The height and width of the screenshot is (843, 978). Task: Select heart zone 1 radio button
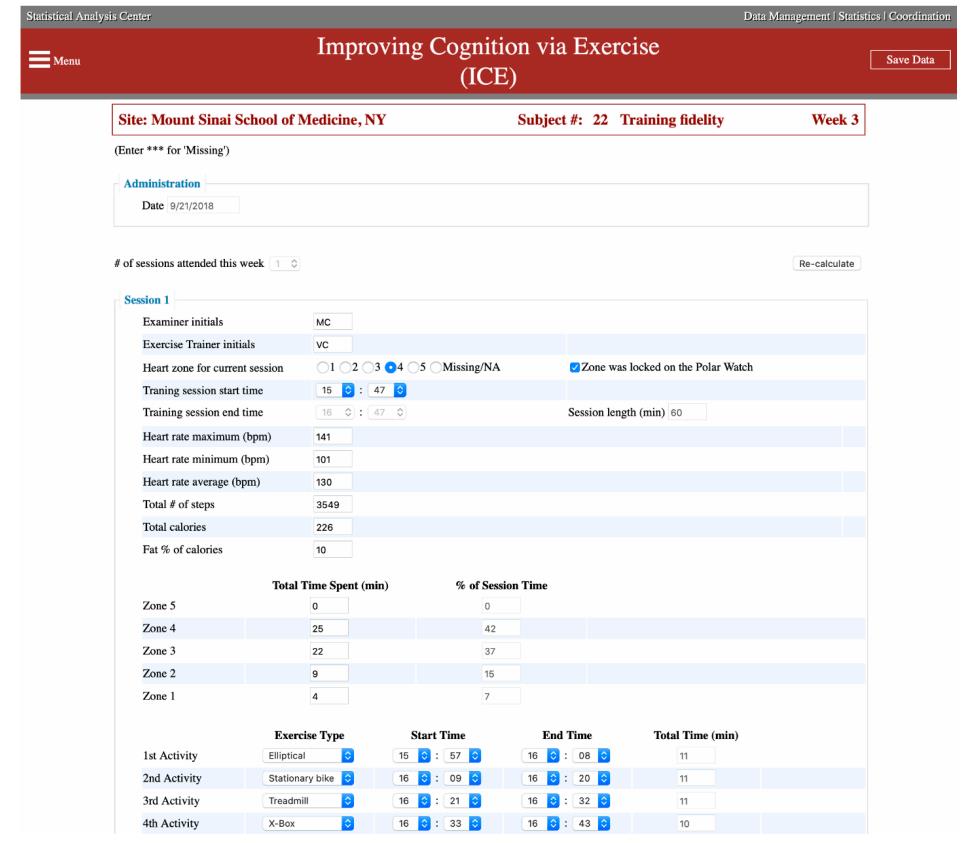(321, 367)
